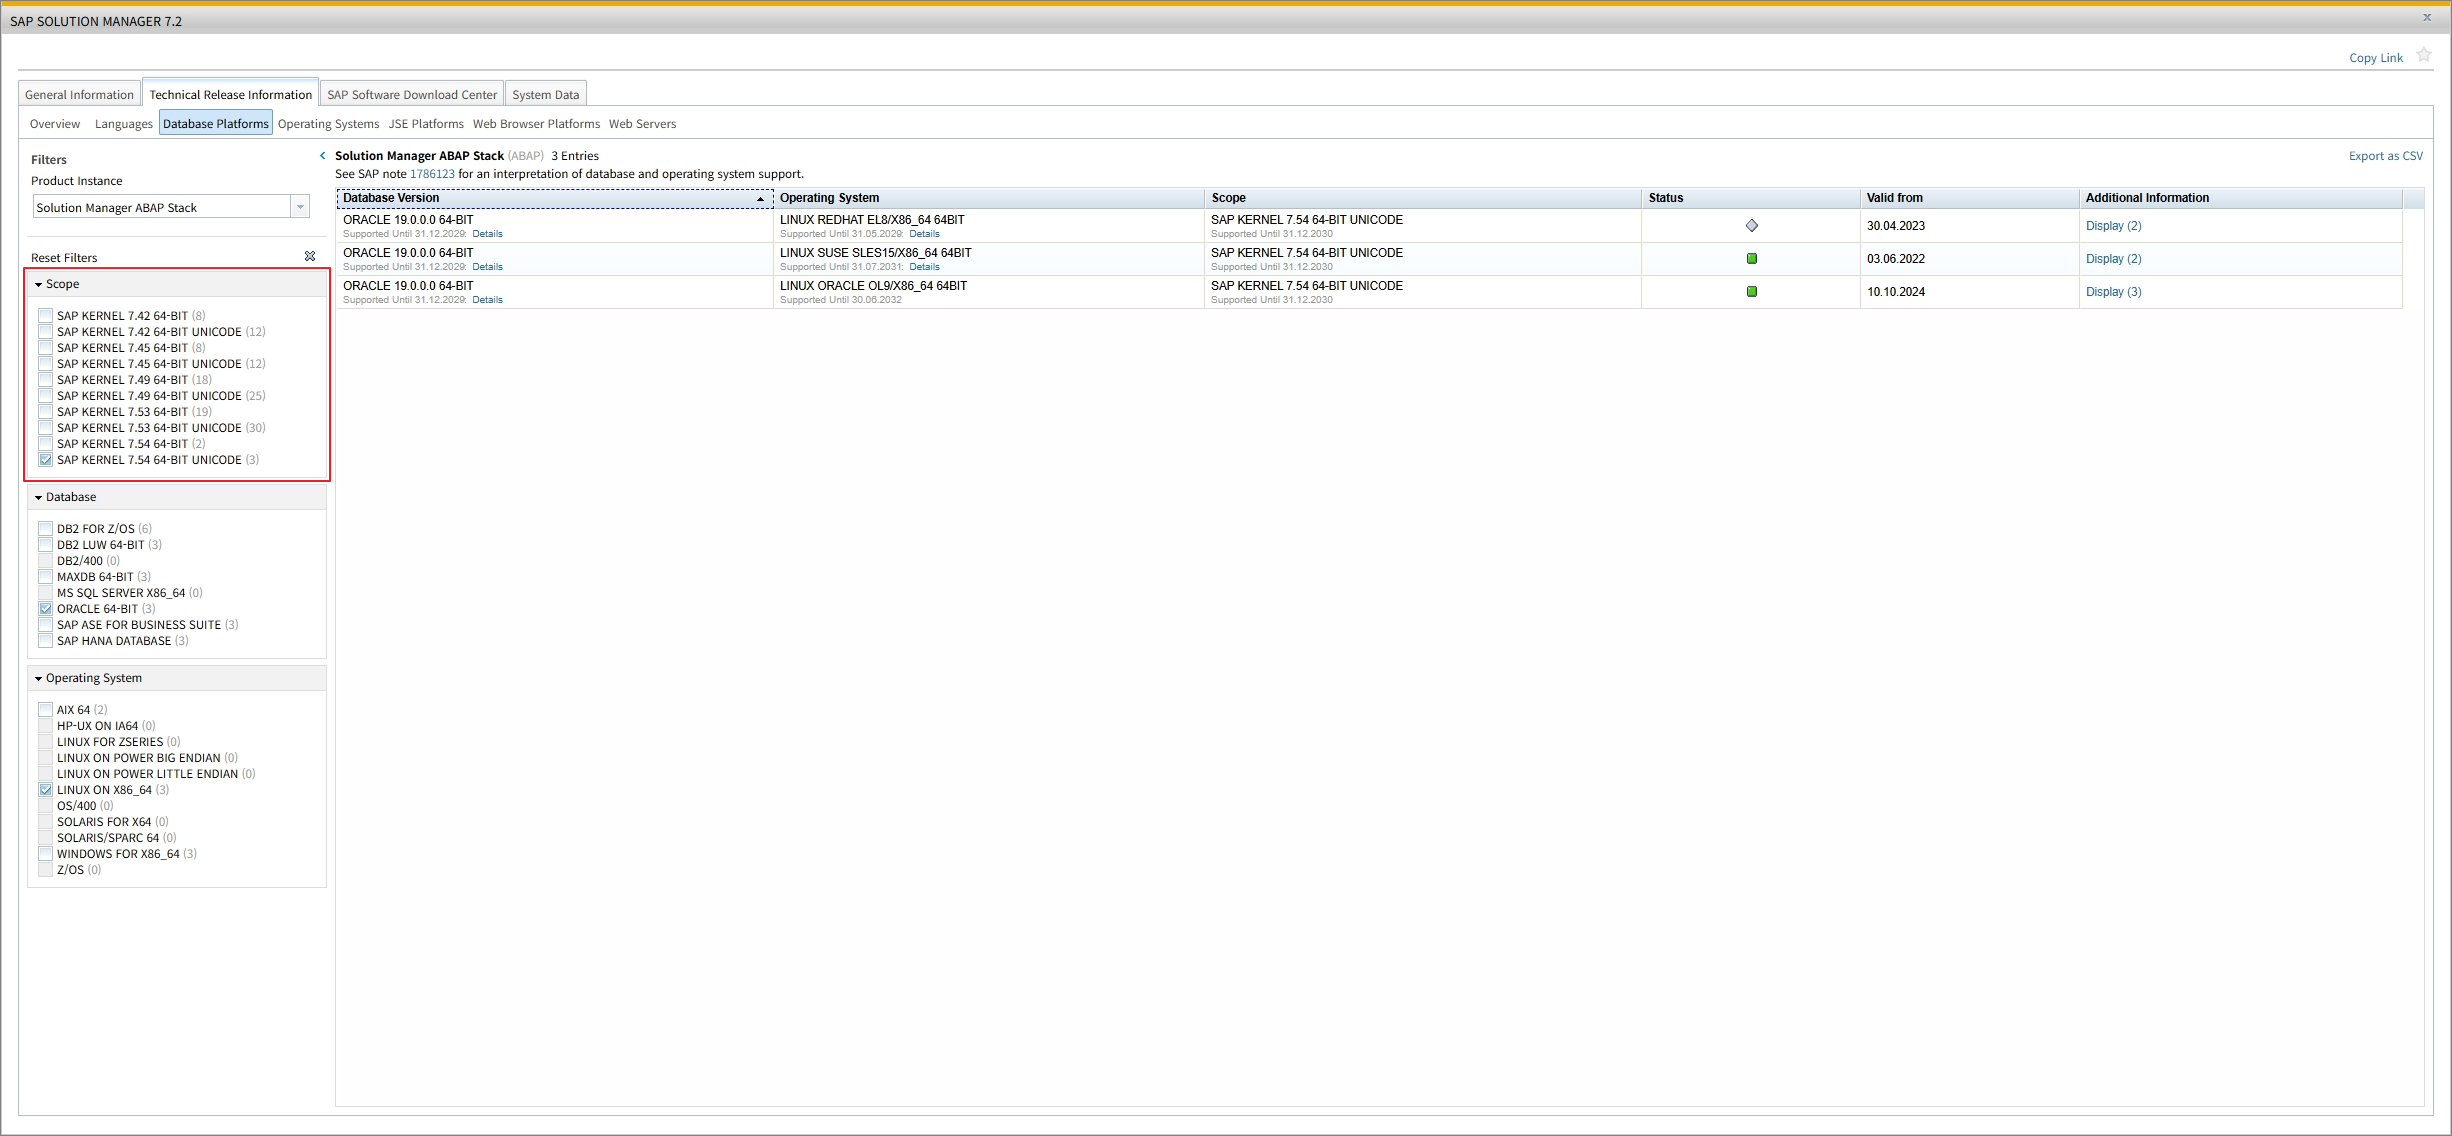2452x1136 pixels.
Task: Click the diamond status icon for REDHAT EL8 row
Action: click(1752, 226)
